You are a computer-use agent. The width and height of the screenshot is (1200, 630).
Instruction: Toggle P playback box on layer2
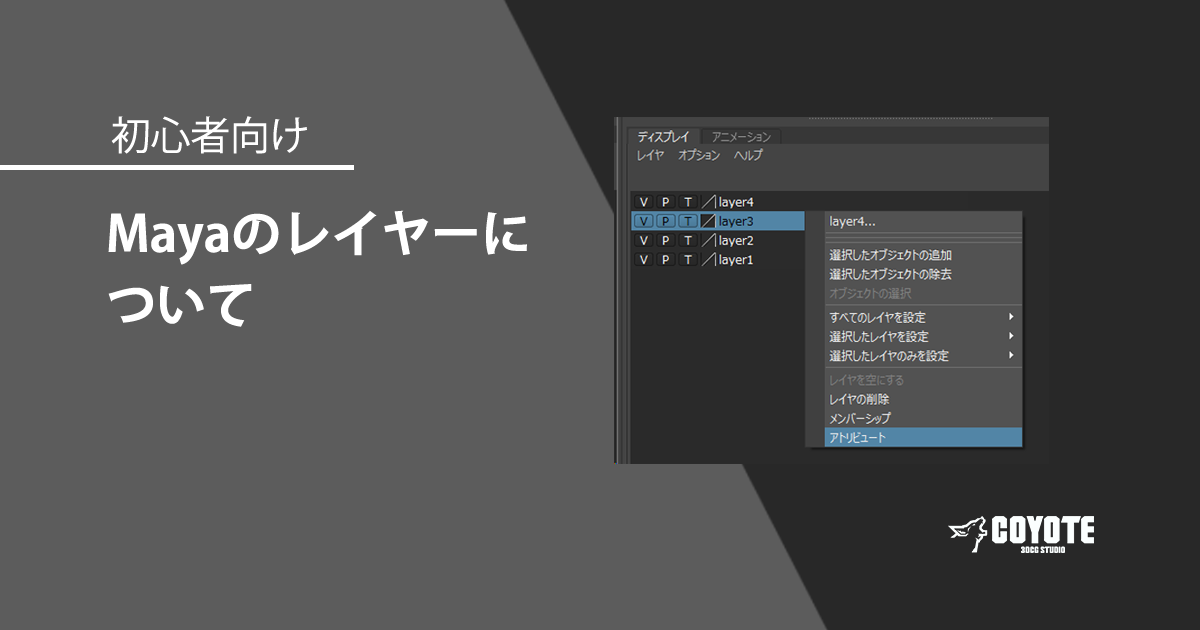[x=666, y=240]
